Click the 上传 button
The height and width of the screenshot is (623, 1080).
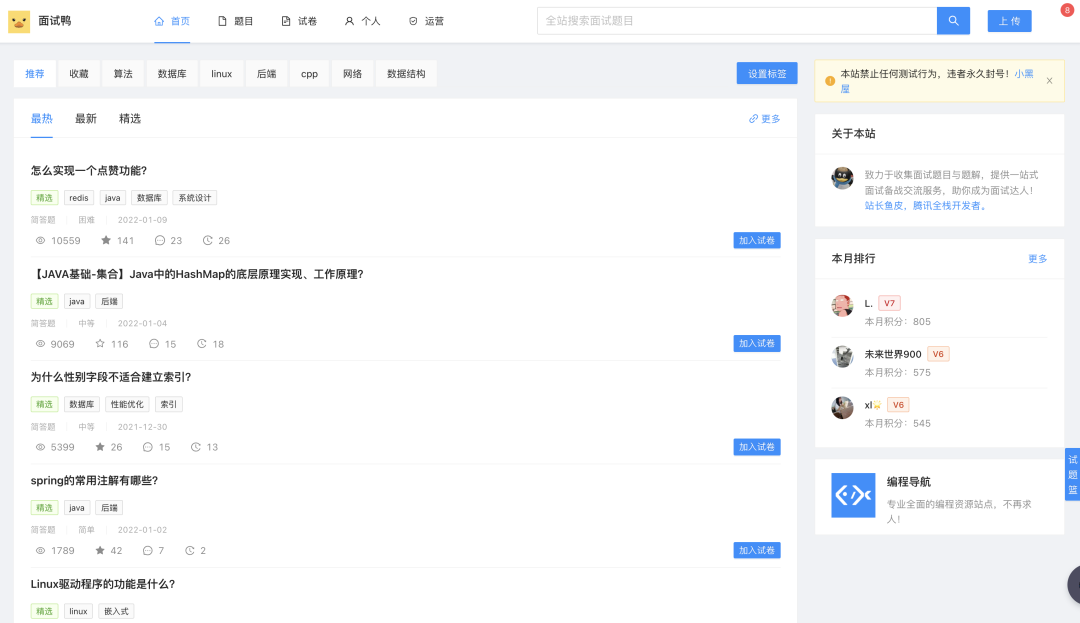pyautogui.click(x=1009, y=21)
